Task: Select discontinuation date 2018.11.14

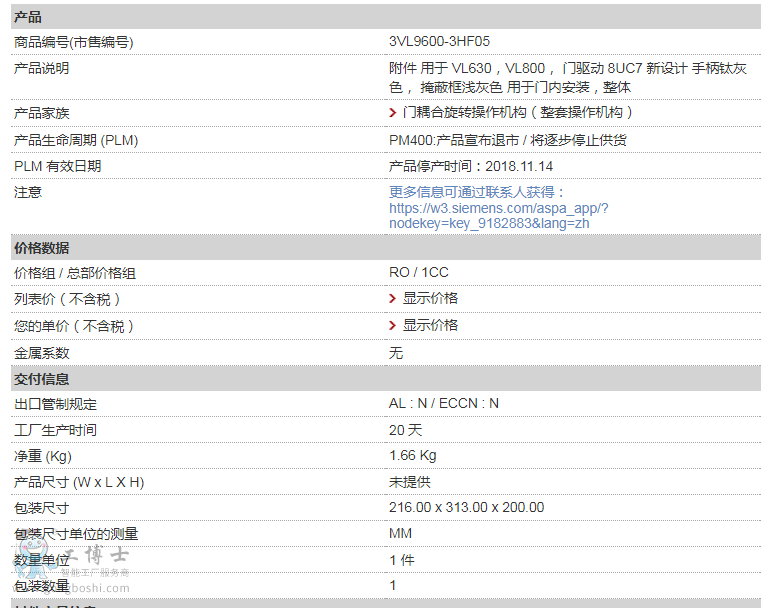Action: pyautogui.click(x=519, y=167)
